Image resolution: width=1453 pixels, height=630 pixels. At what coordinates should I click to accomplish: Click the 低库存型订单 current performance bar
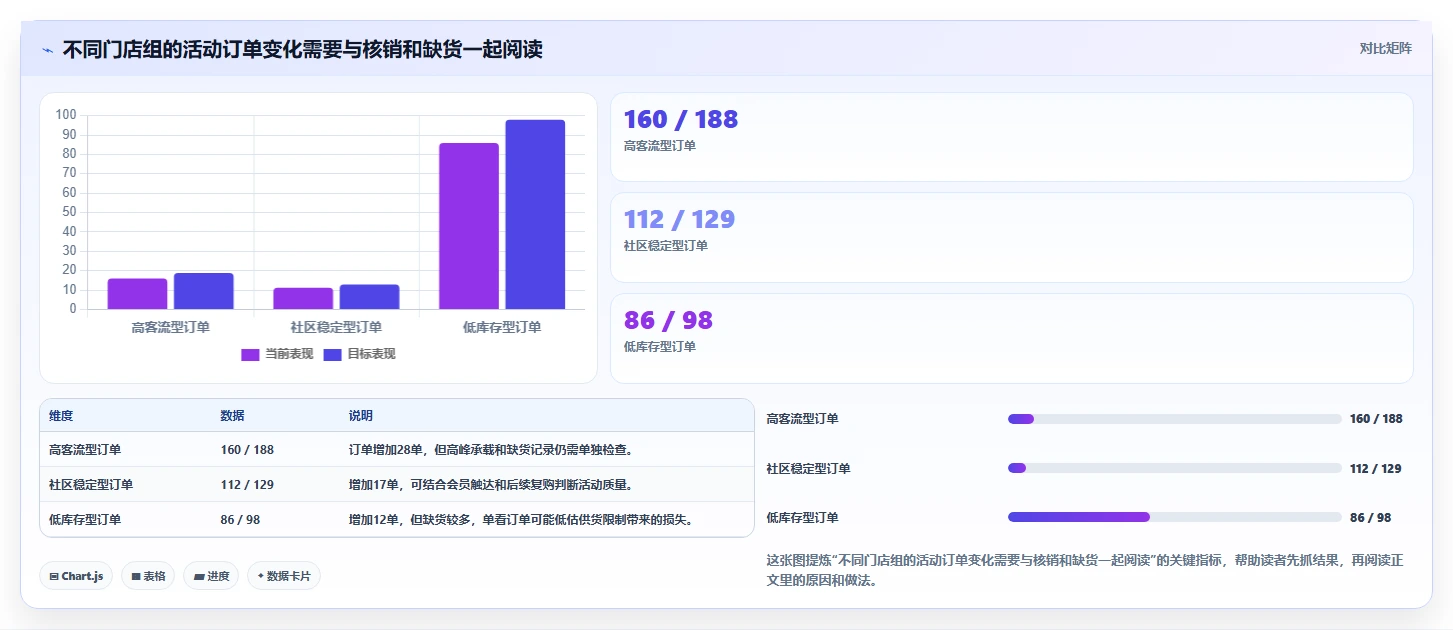click(469, 226)
